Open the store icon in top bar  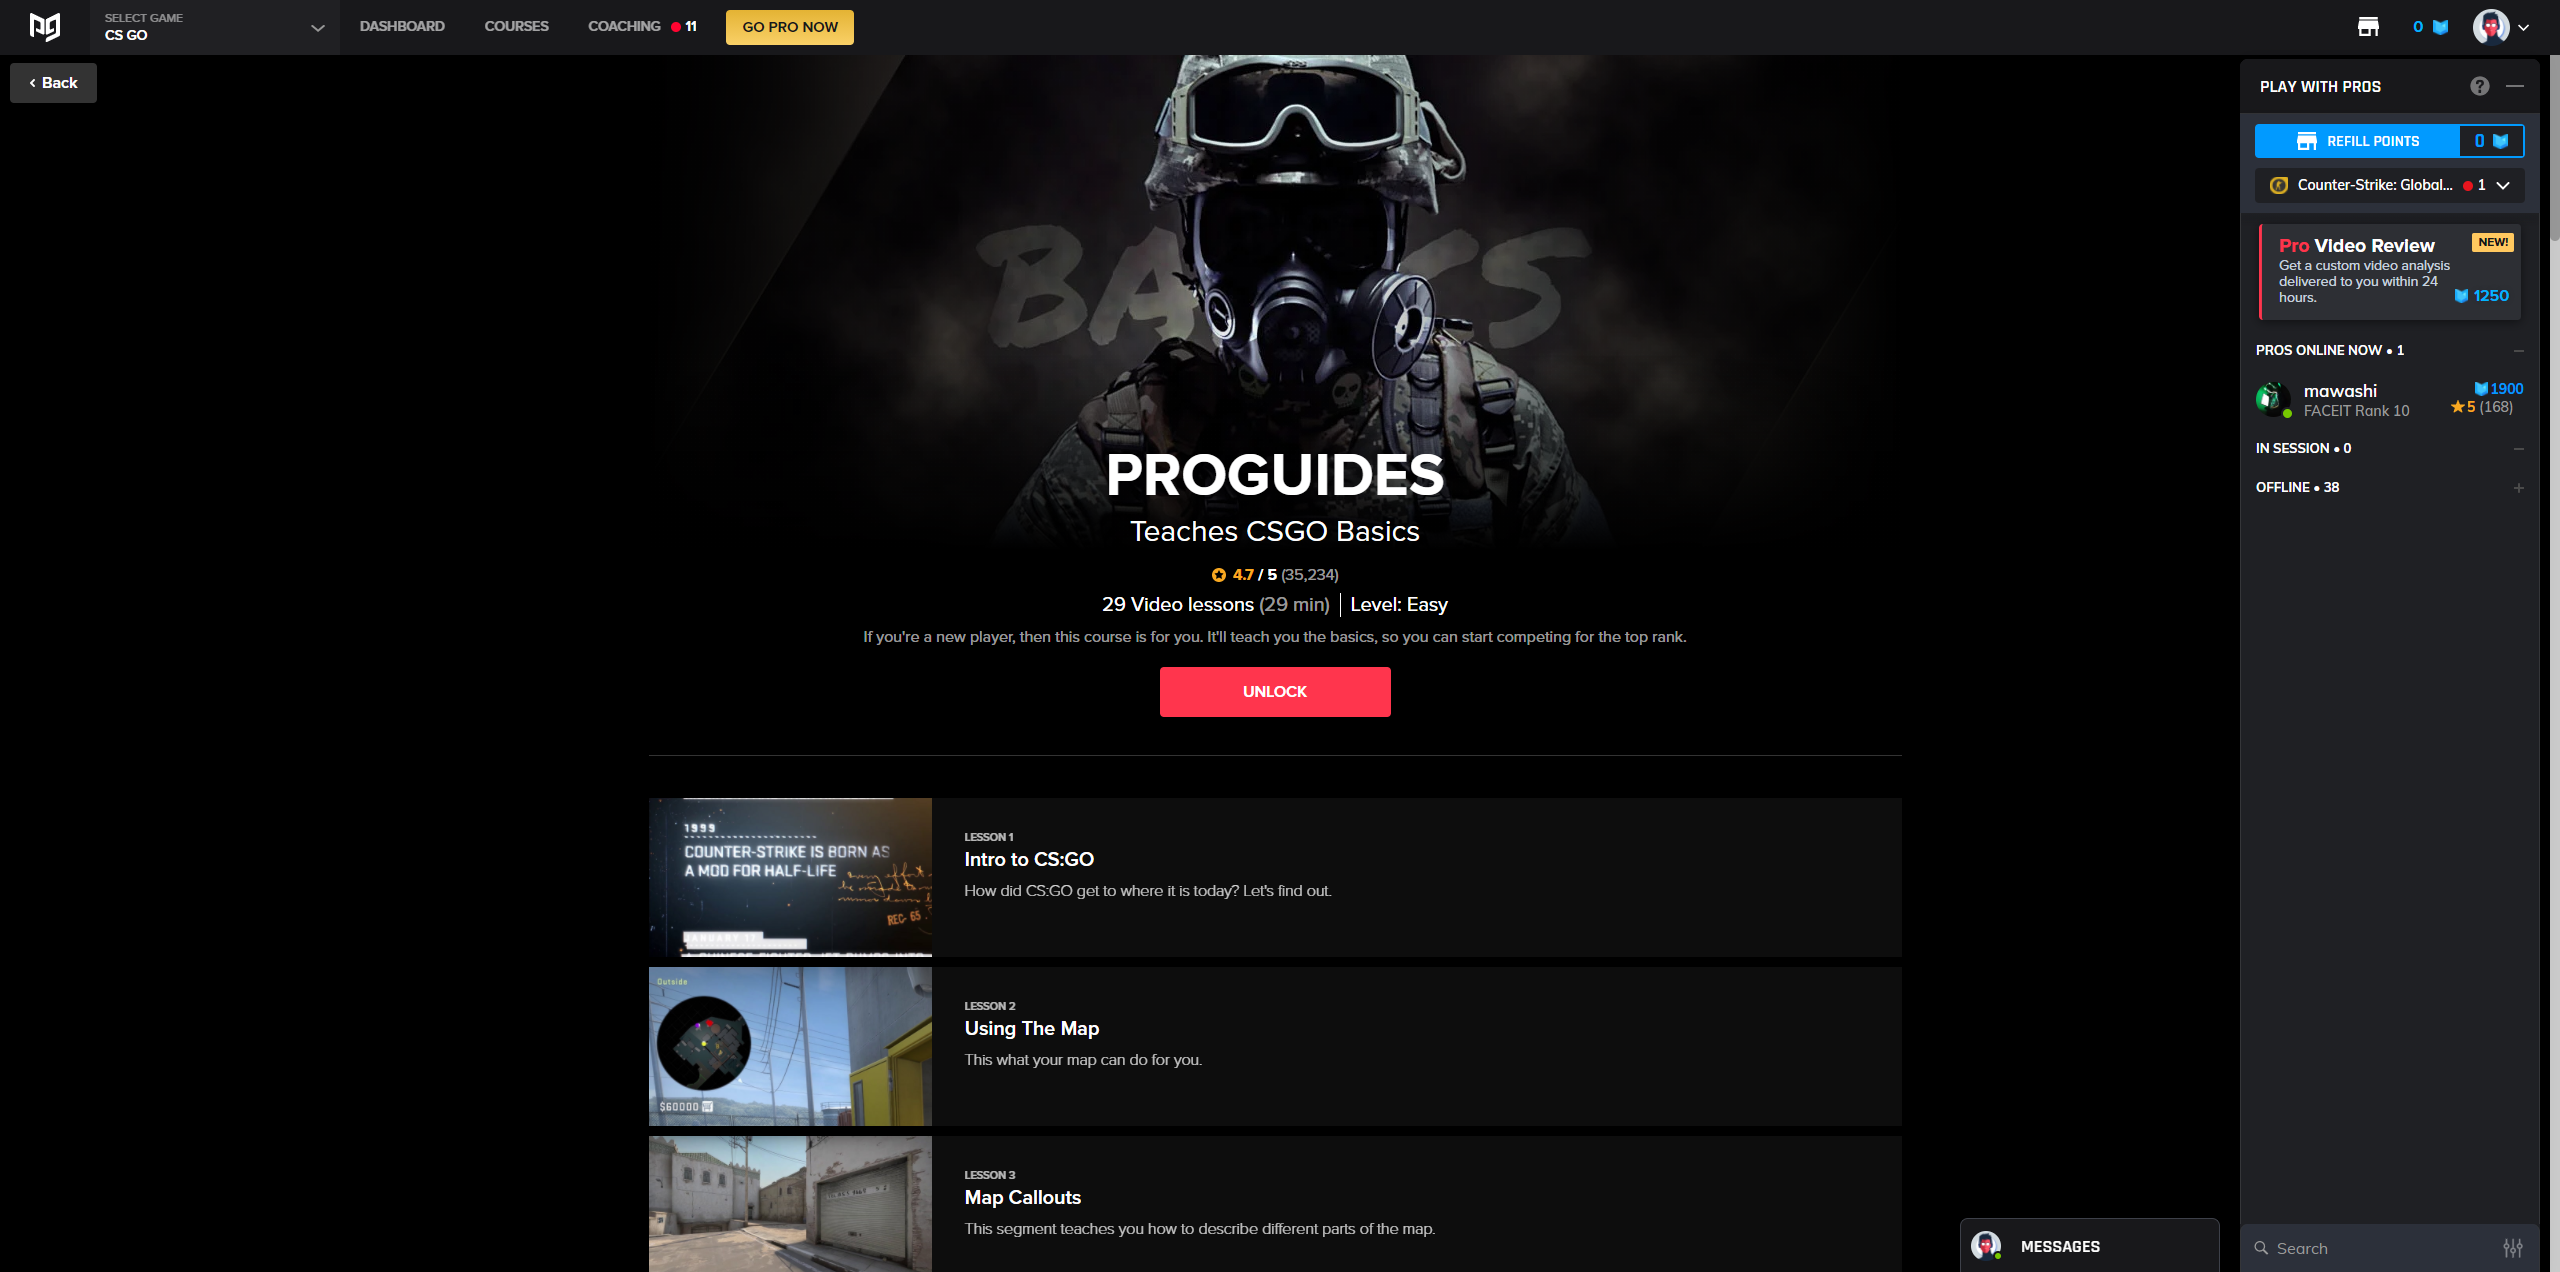coord(2368,27)
